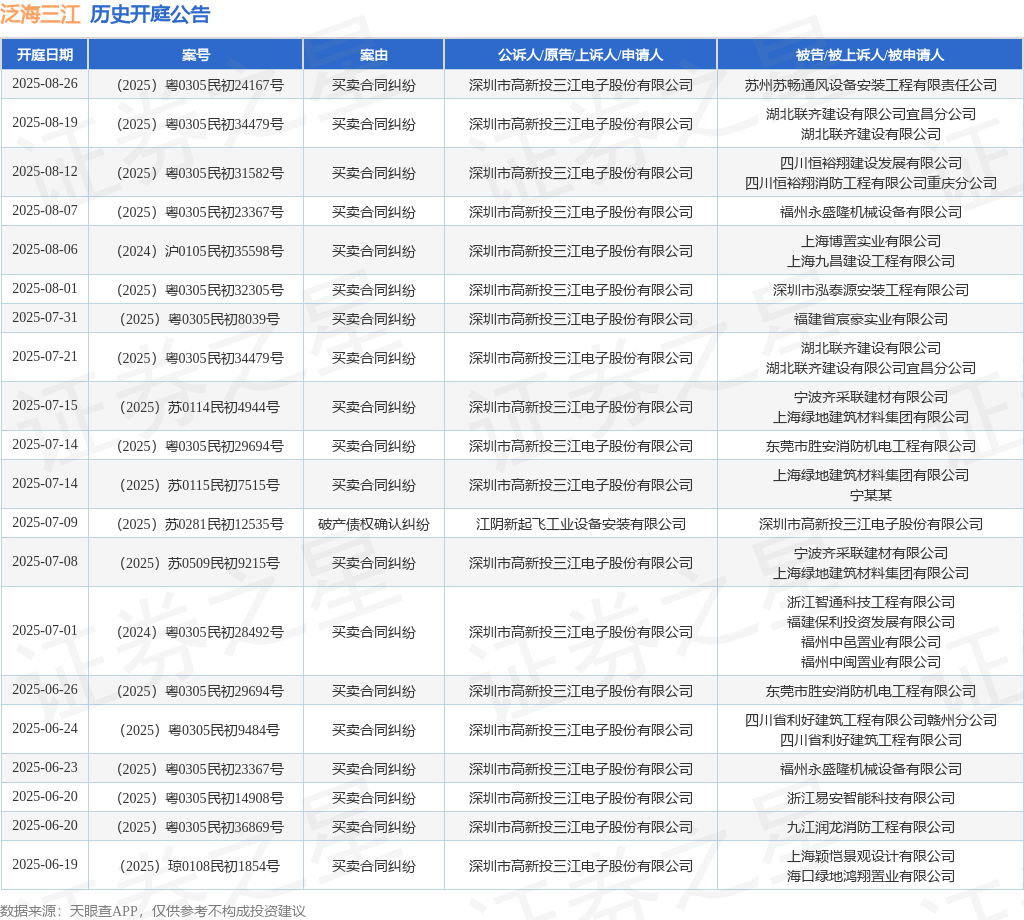
Task: Select date 2025-07-21
Action: coord(44,357)
